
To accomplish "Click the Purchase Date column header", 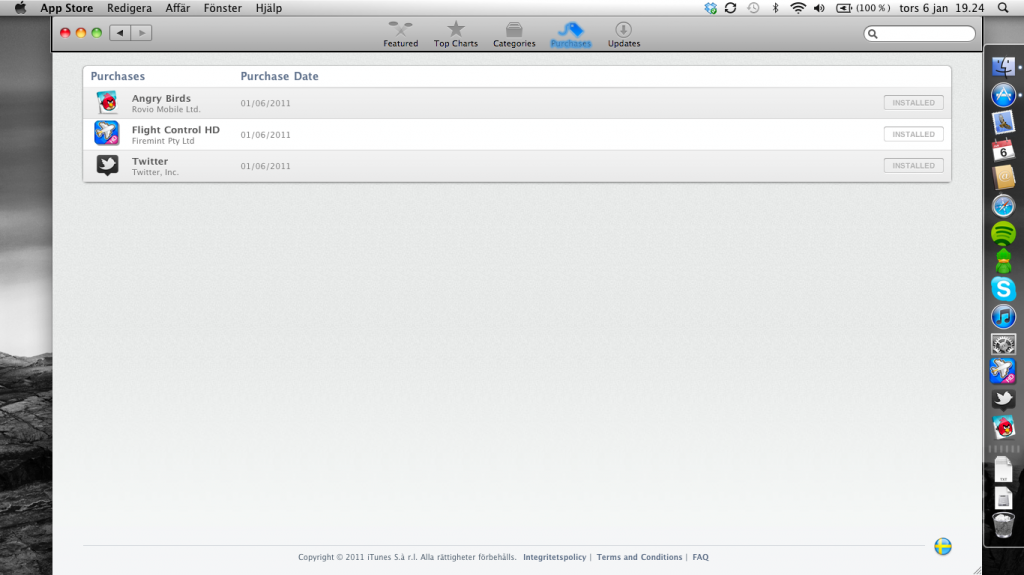I will pyautogui.click(x=280, y=76).
